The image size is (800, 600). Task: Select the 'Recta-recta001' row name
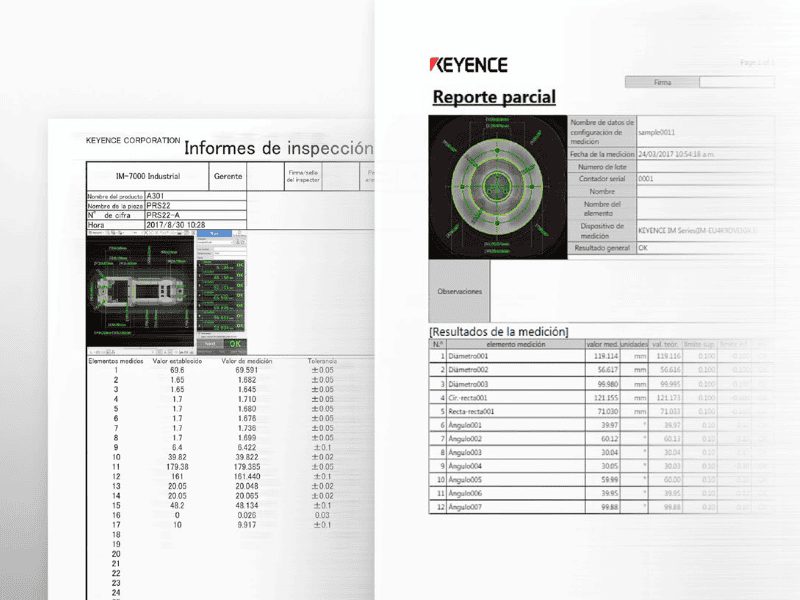471,411
